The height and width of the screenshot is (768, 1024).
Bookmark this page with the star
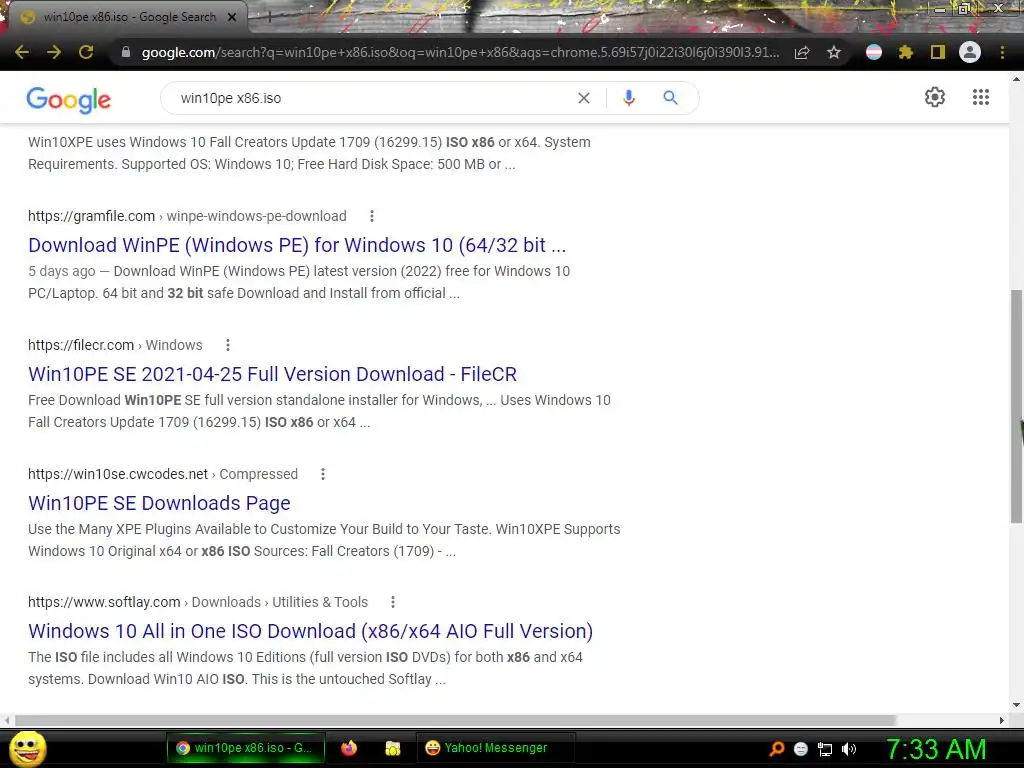pos(833,52)
